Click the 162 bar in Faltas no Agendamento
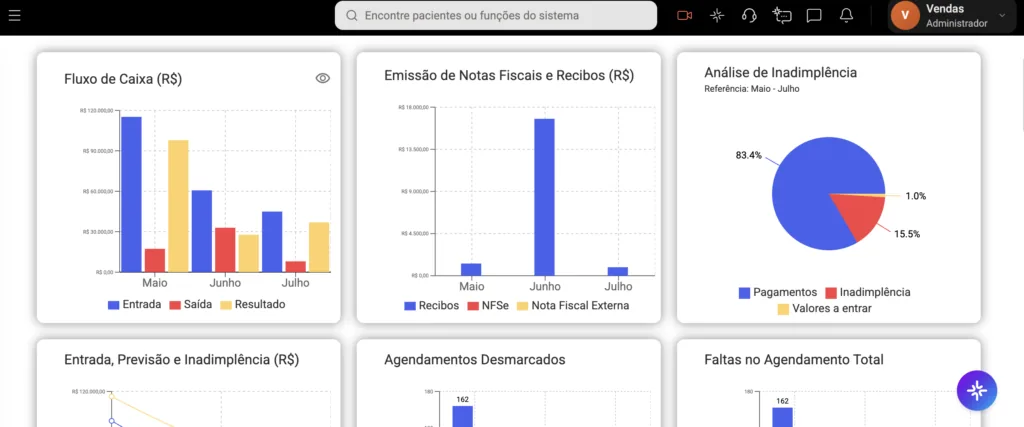Viewport: 1024px width, 427px height. pyautogui.click(x=782, y=417)
